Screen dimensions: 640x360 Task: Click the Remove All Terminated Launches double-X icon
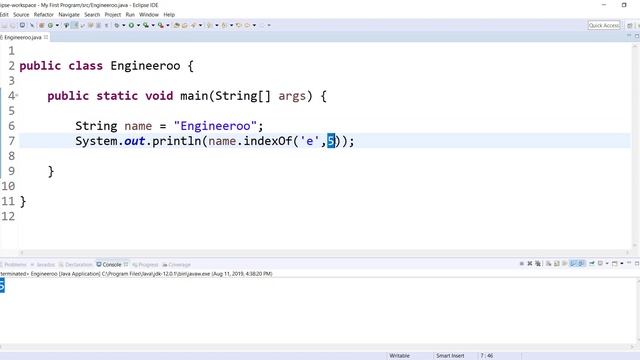click(538, 264)
